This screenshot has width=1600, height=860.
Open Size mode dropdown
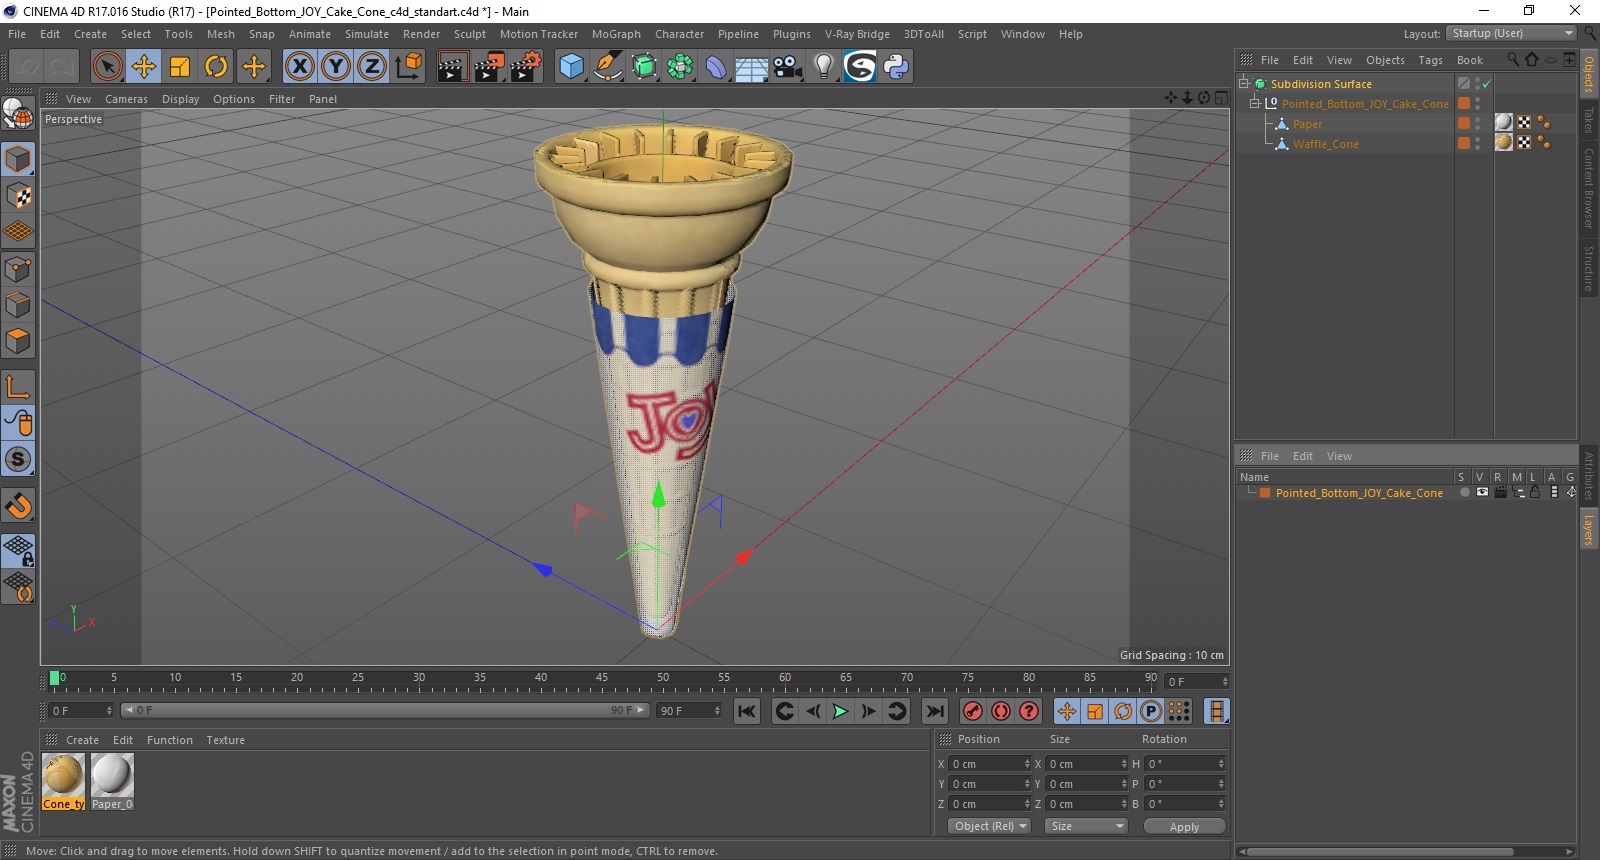point(1086,826)
